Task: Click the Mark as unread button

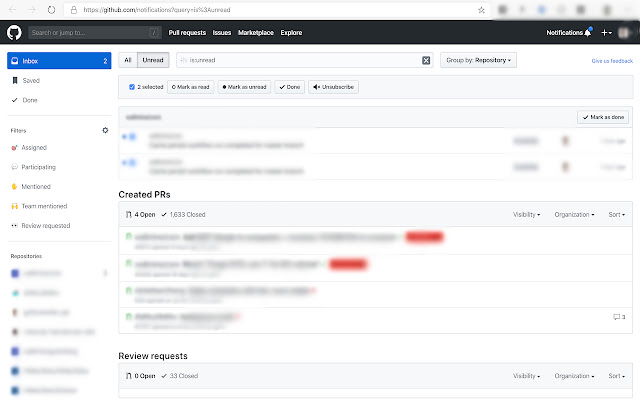Action: pos(244,87)
